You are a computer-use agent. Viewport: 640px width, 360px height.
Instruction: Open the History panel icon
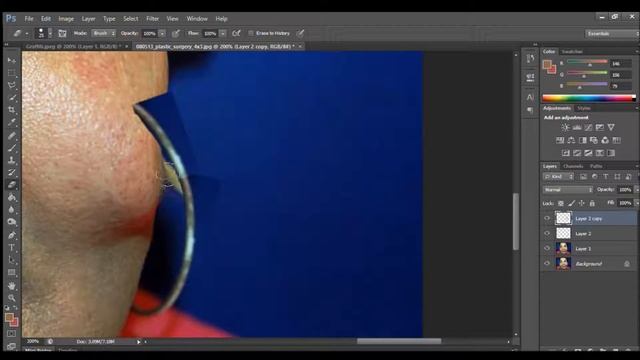(x=530, y=59)
